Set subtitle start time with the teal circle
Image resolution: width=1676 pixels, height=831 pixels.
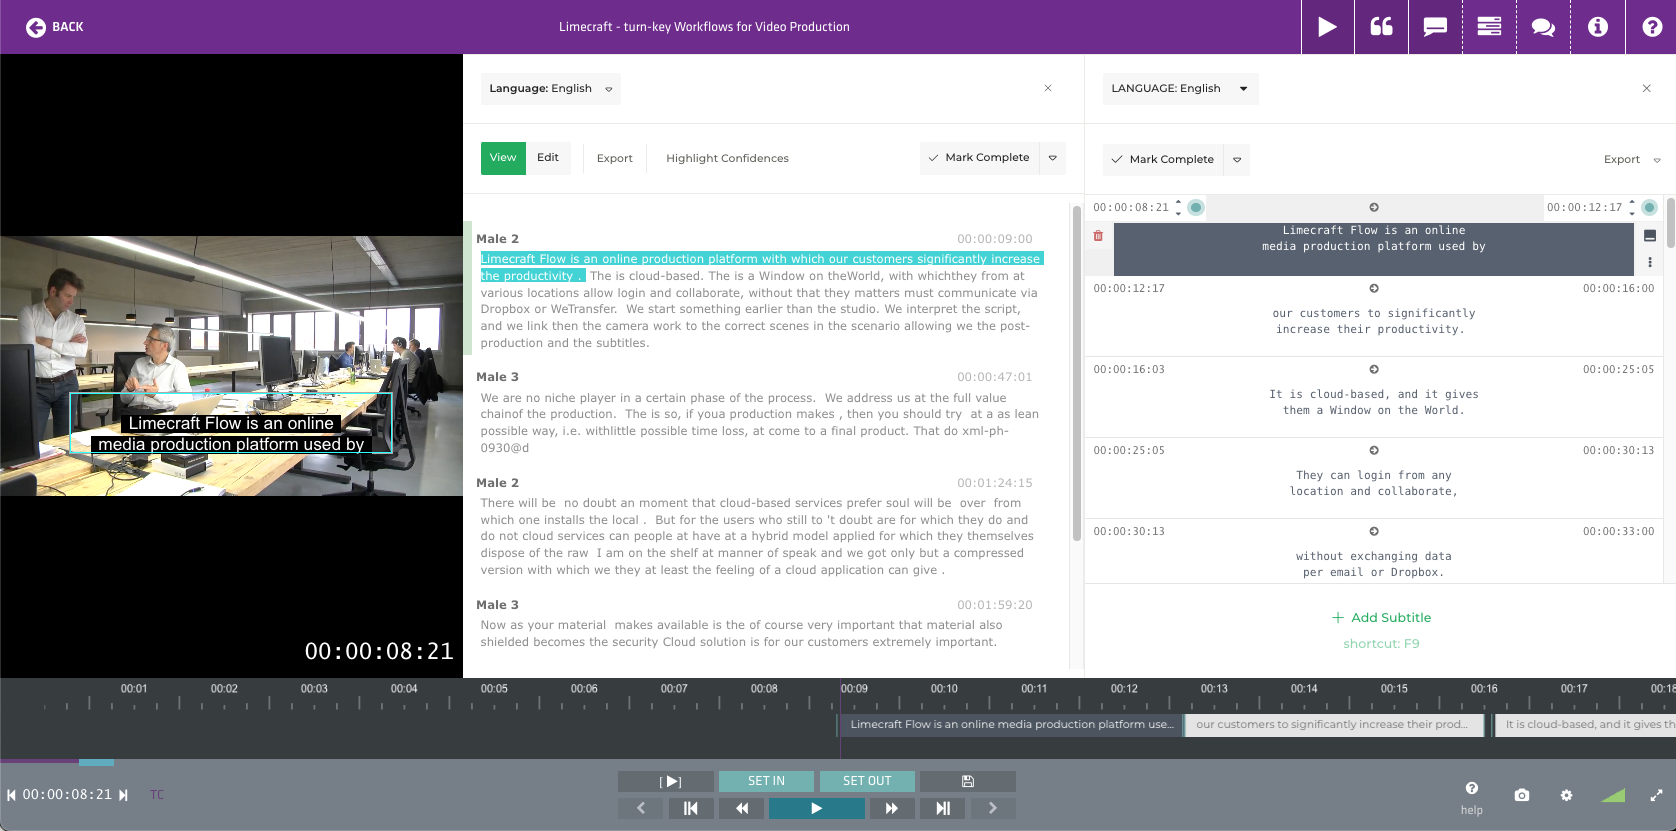point(1196,207)
